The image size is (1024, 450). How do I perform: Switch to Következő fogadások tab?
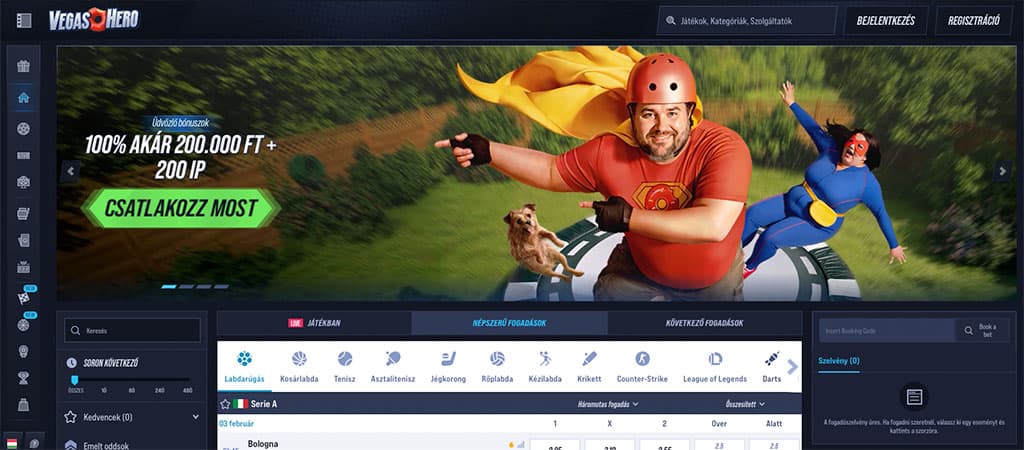[x=705, y=323]
